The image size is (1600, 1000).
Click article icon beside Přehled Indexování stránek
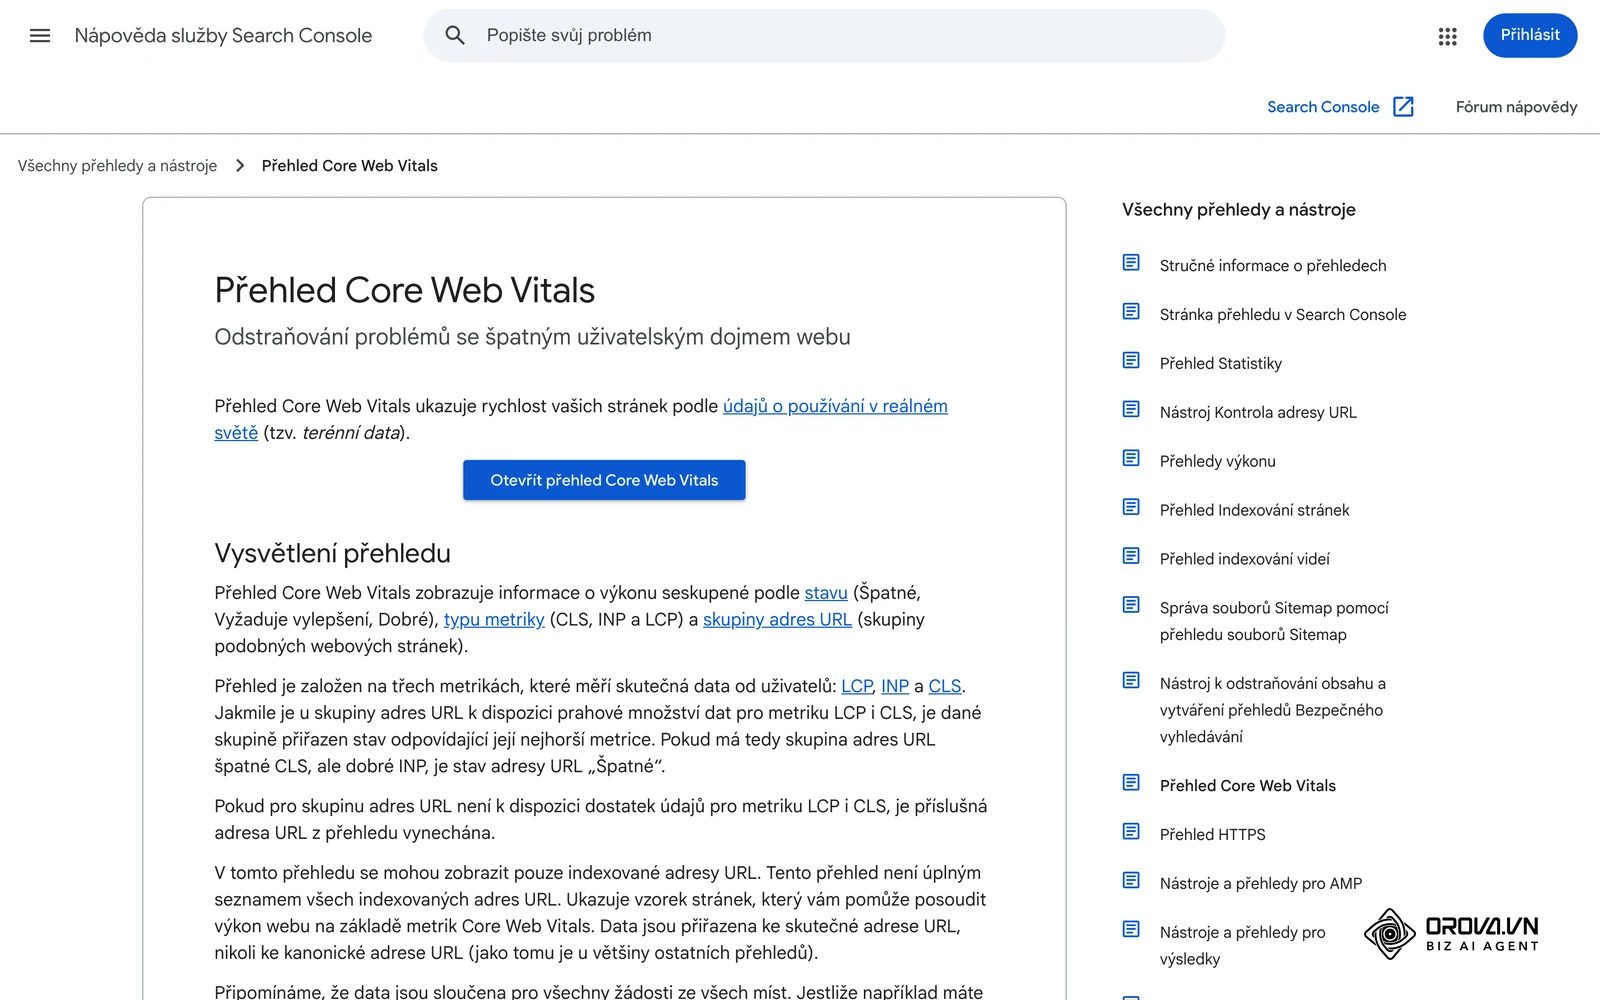[x=1131, y=507]
